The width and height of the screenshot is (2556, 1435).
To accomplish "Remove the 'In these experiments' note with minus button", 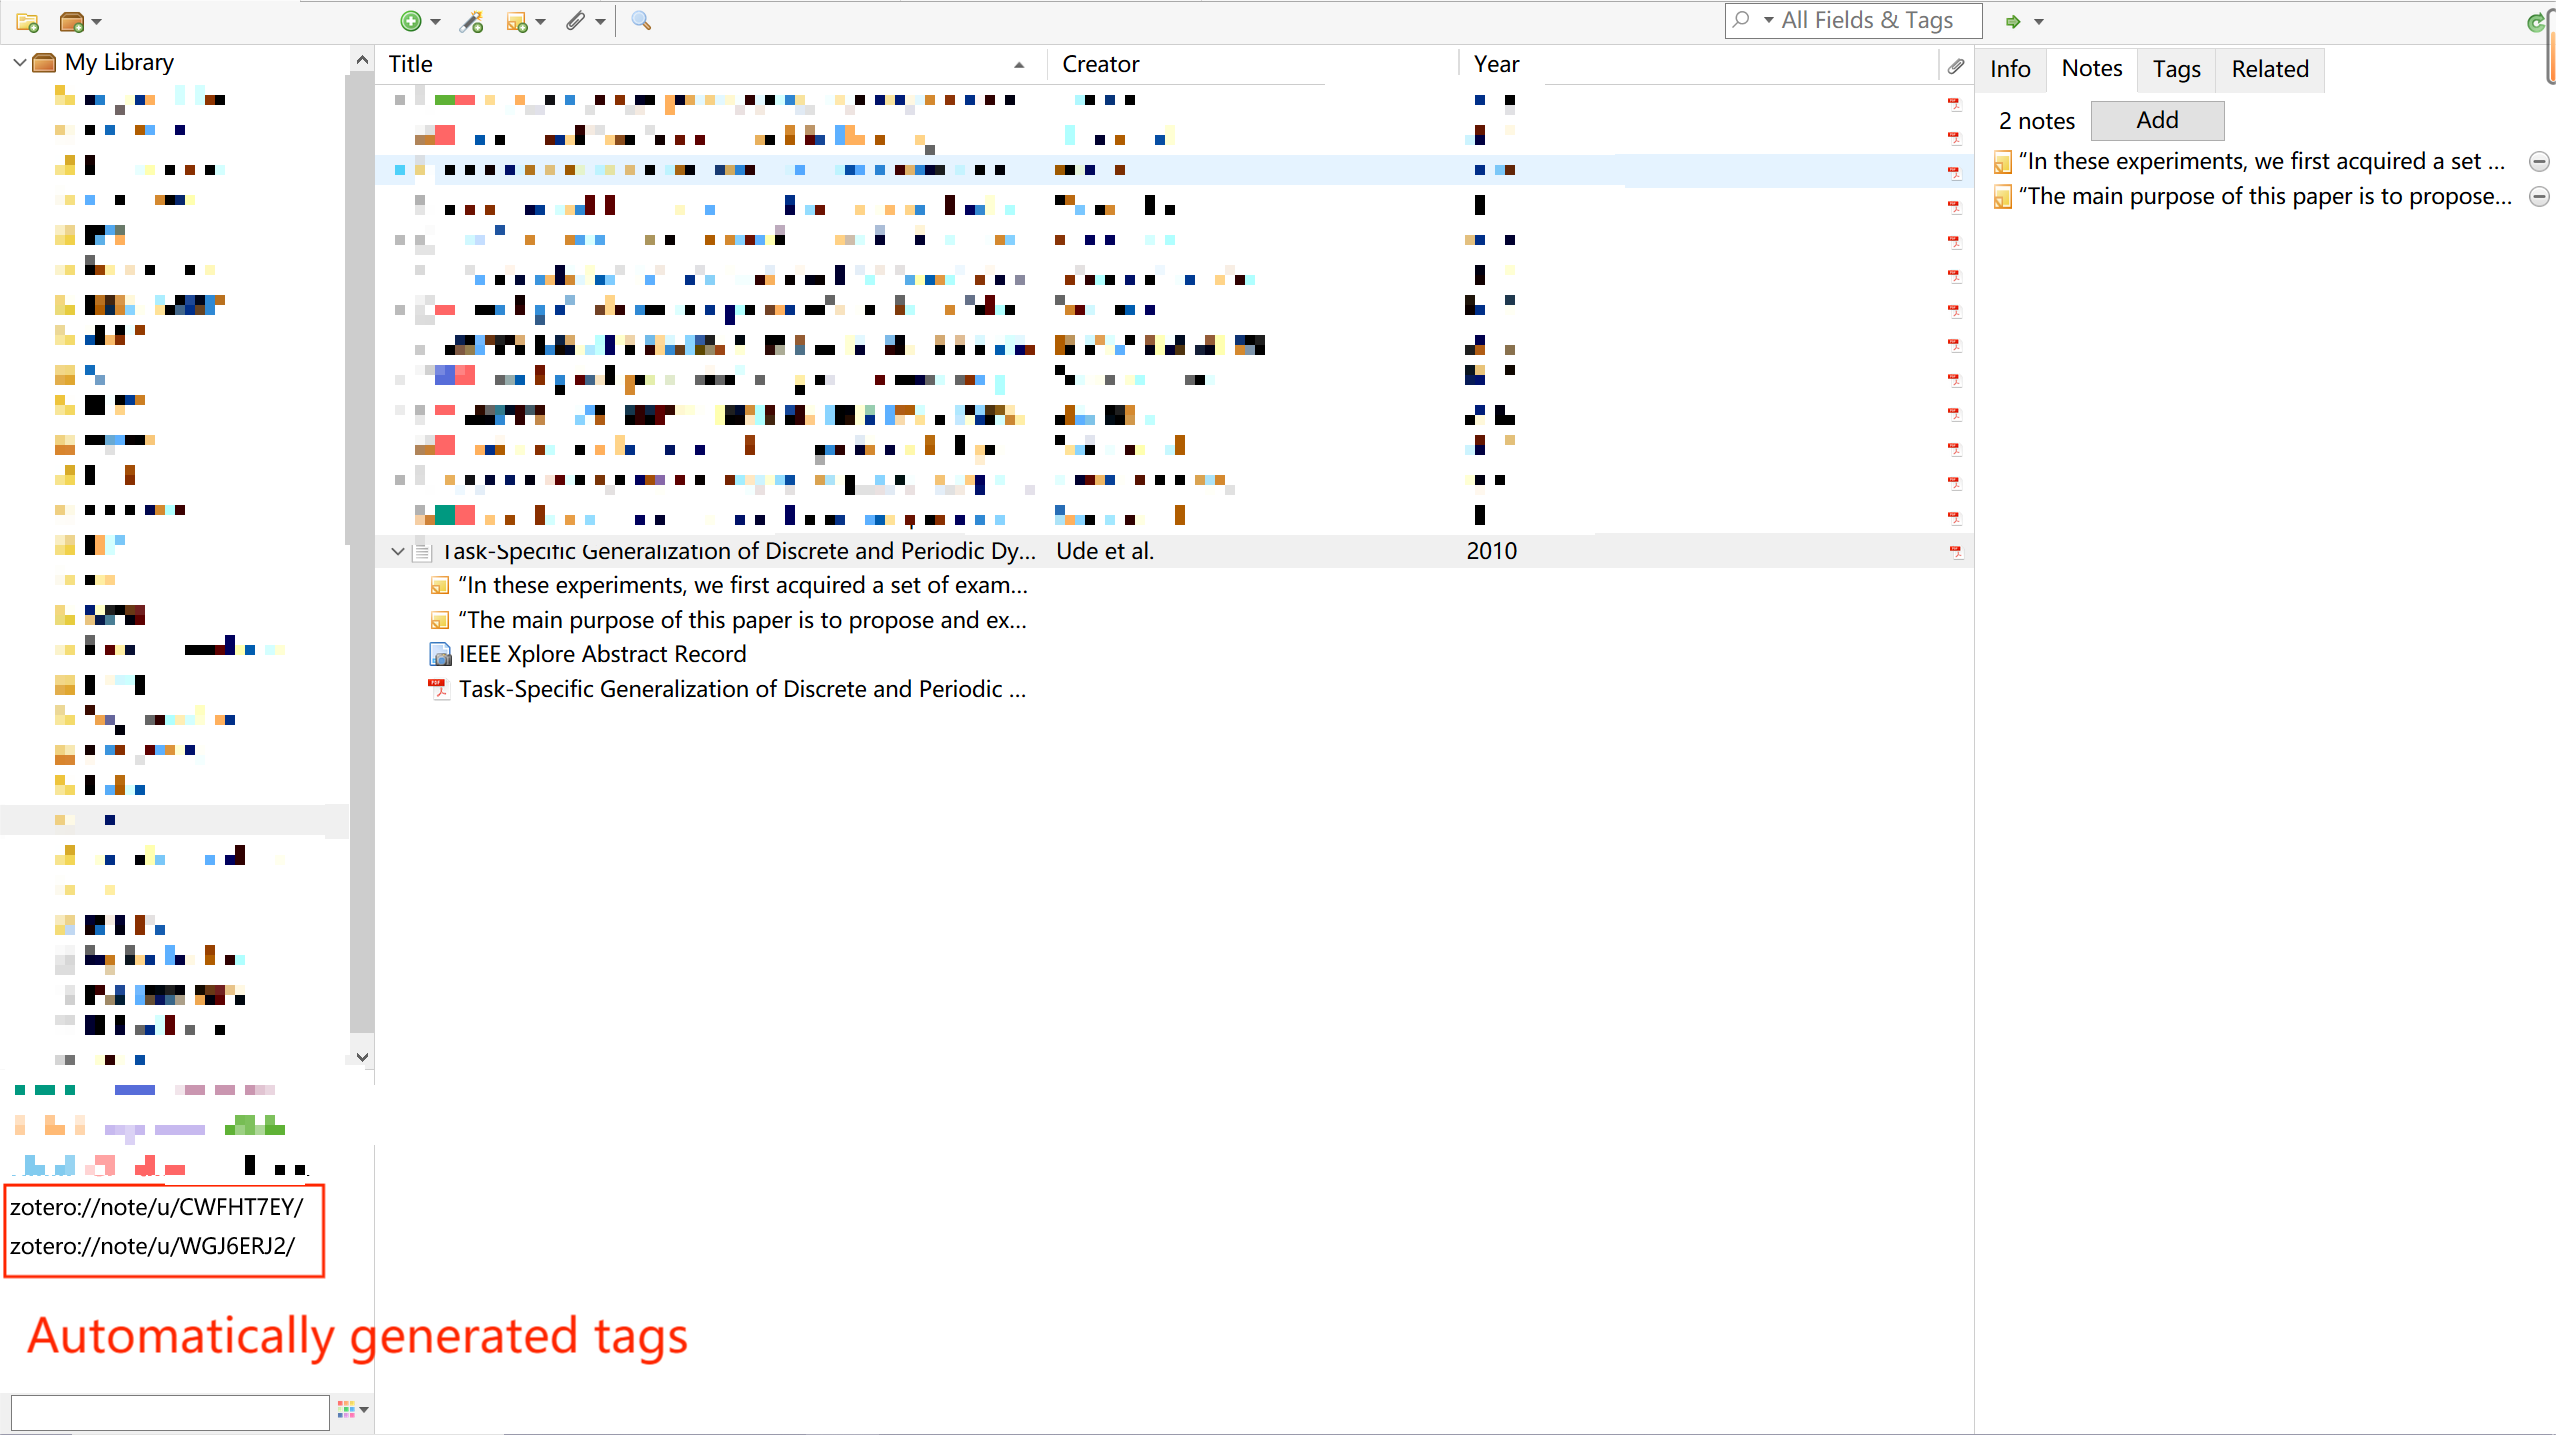I will pyautogui.click(x=2539, y=161).
